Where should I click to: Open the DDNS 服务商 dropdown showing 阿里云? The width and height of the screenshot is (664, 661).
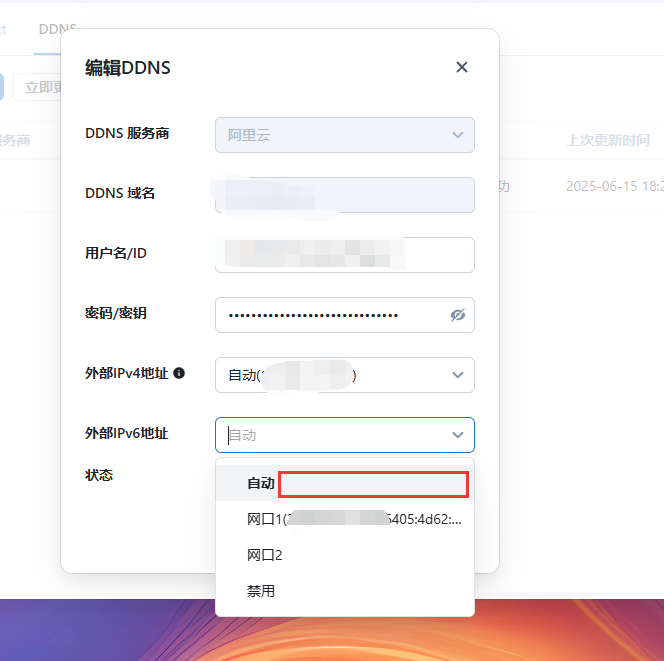345,135
